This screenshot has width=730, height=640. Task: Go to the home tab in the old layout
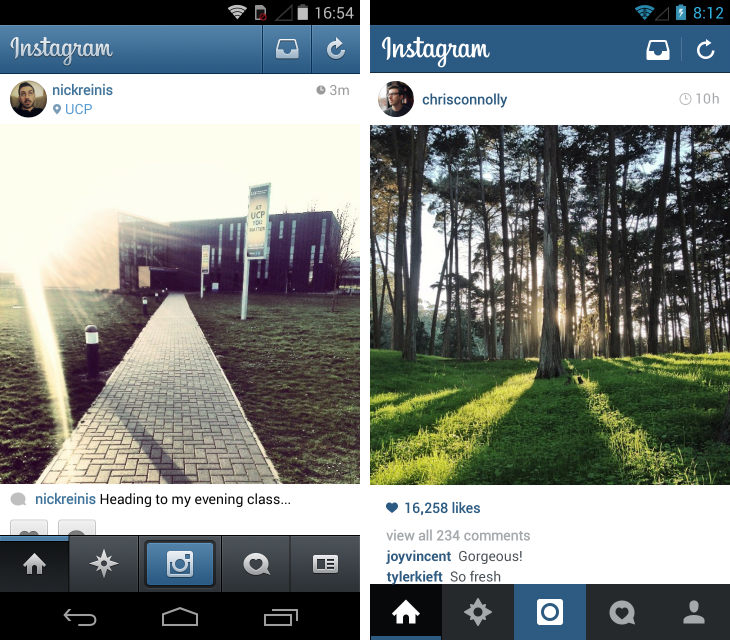tap(34, 564)
